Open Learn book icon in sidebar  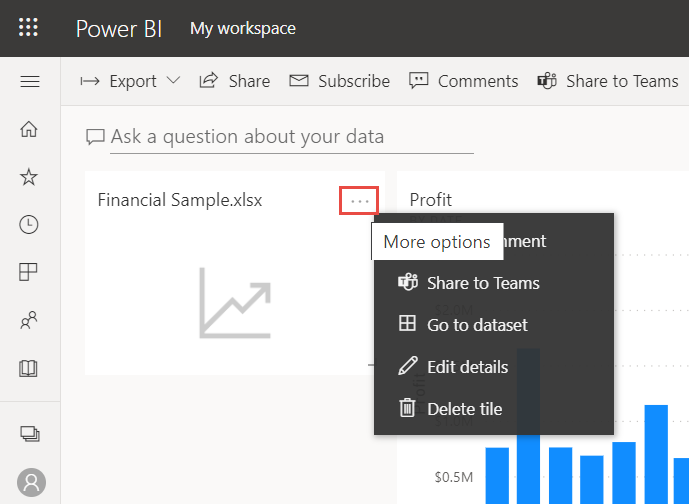(x=29, y=369)
